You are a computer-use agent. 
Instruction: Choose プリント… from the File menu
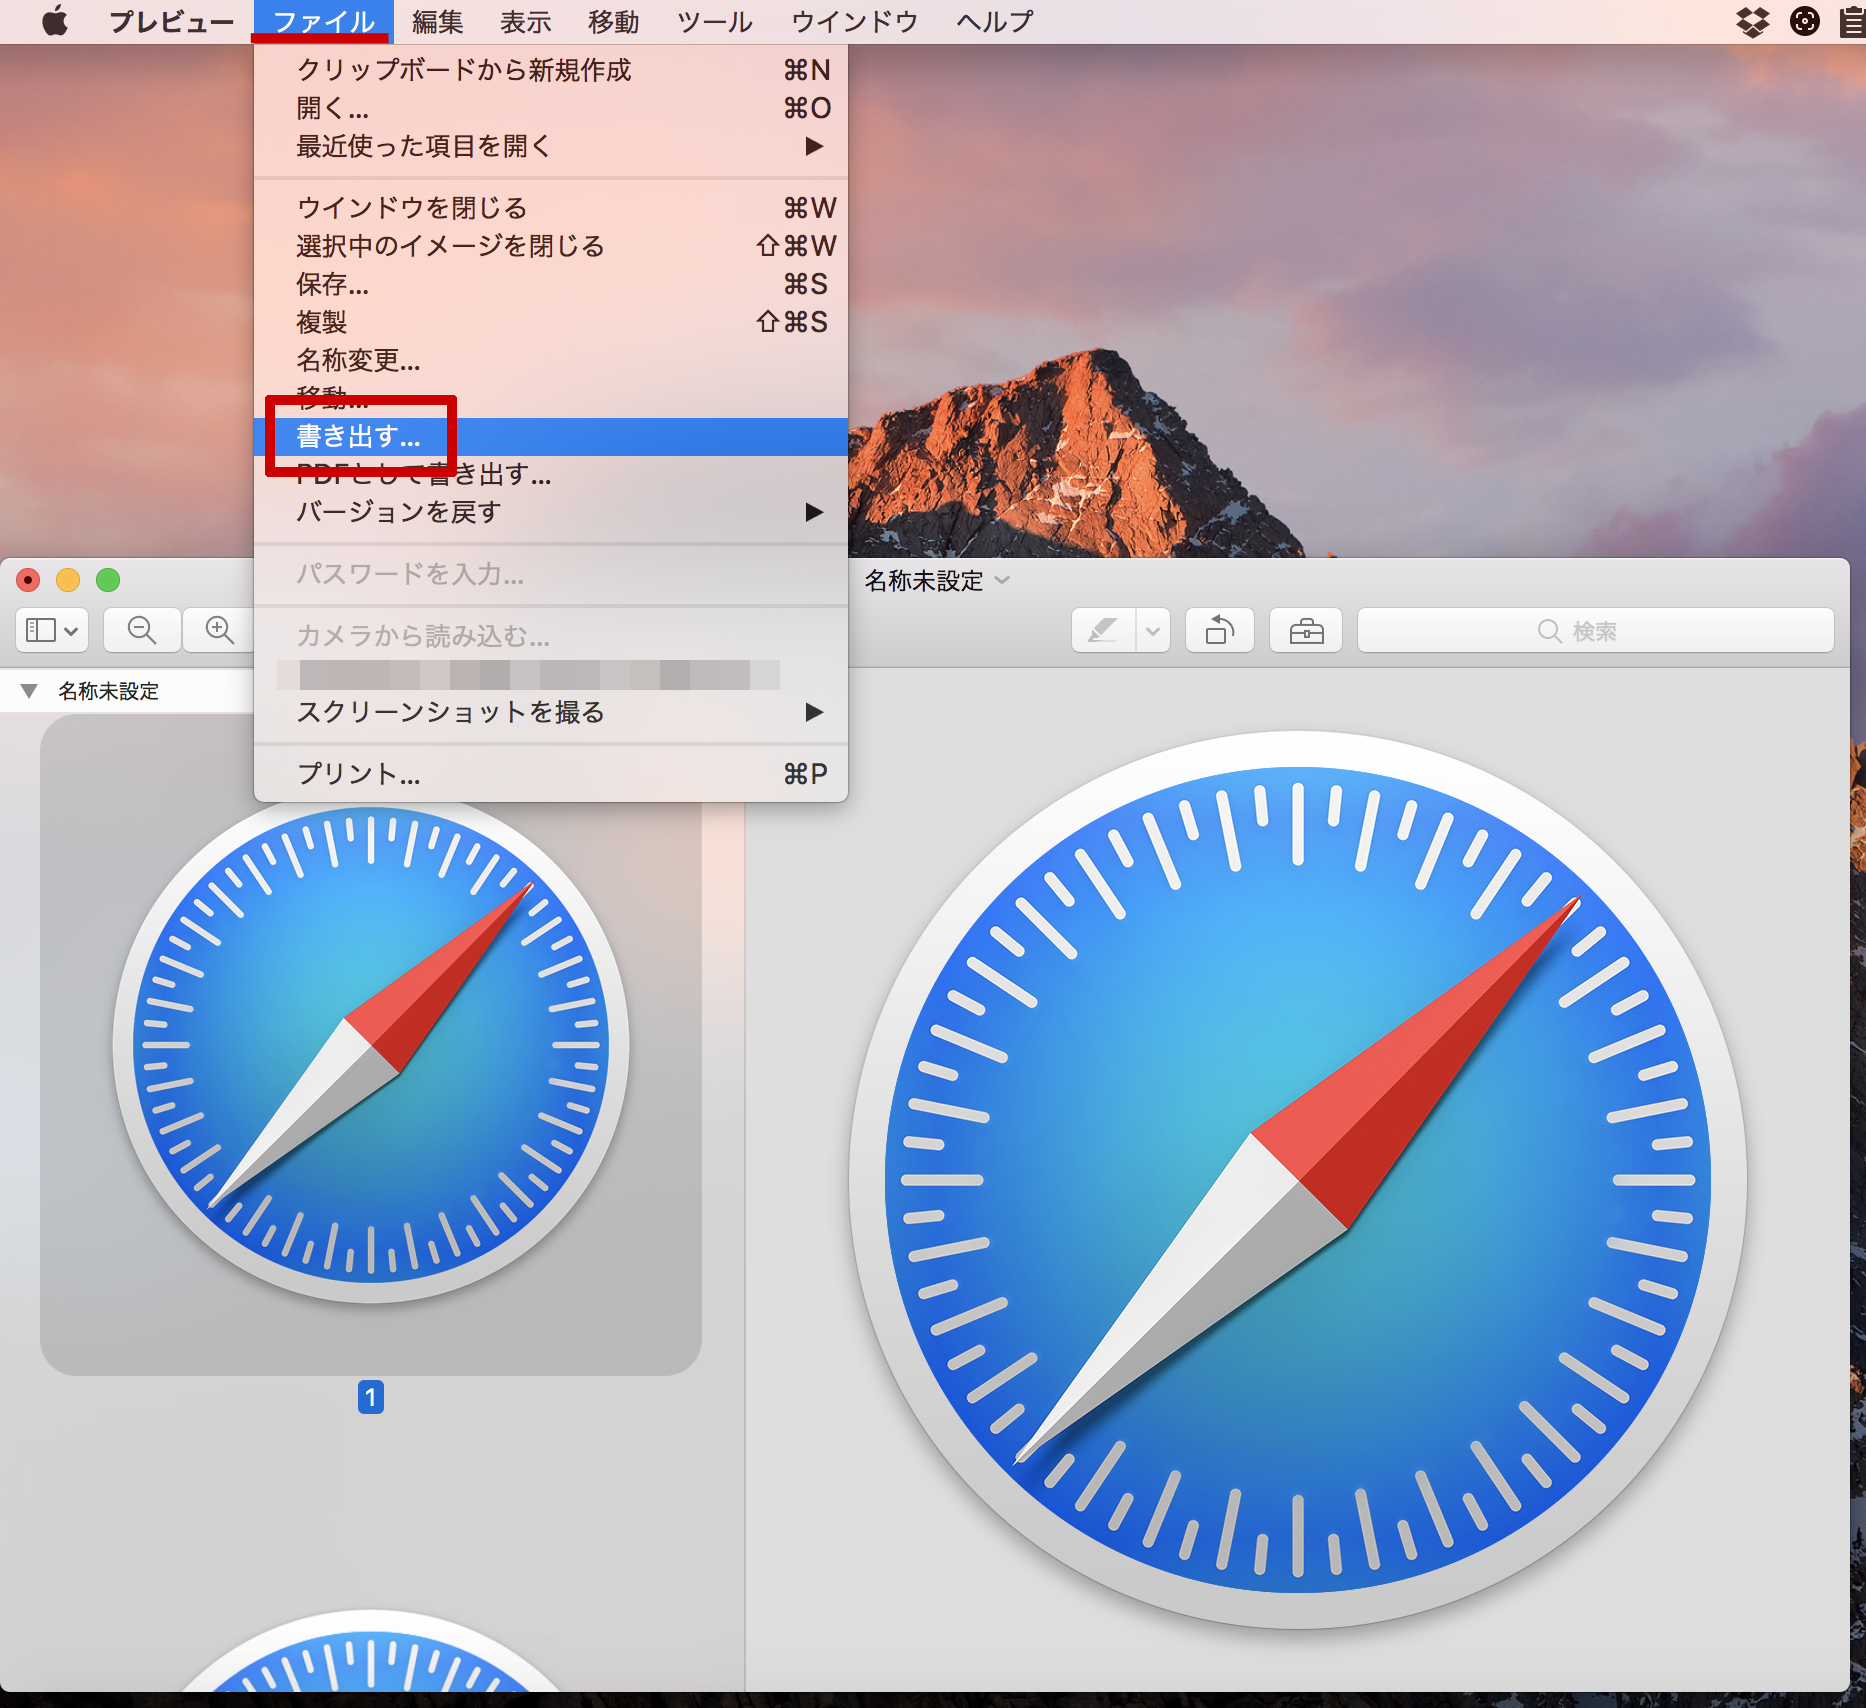click(x=551, y=774)
